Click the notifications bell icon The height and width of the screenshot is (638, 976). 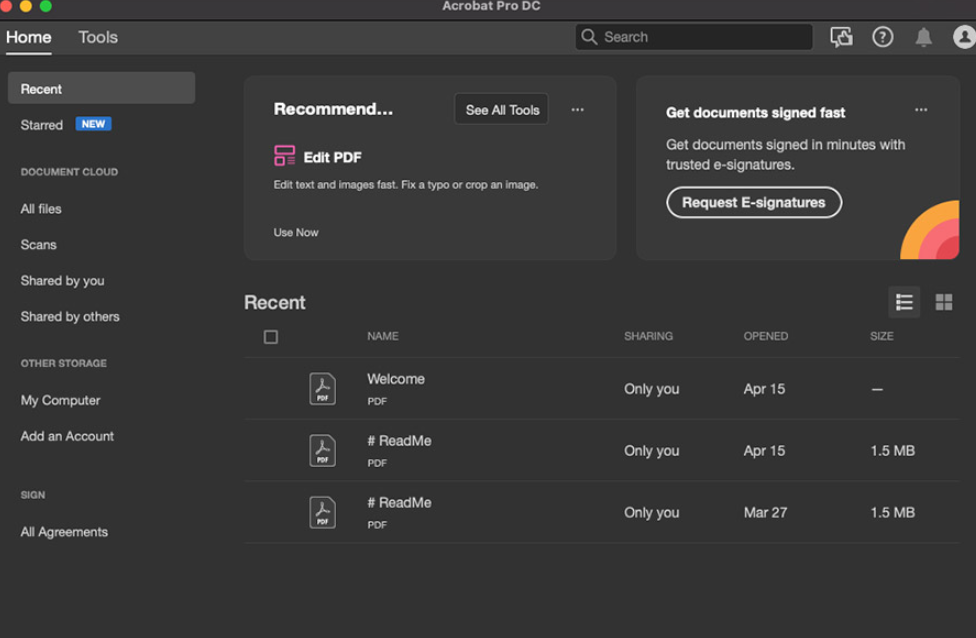click(923, 37)
